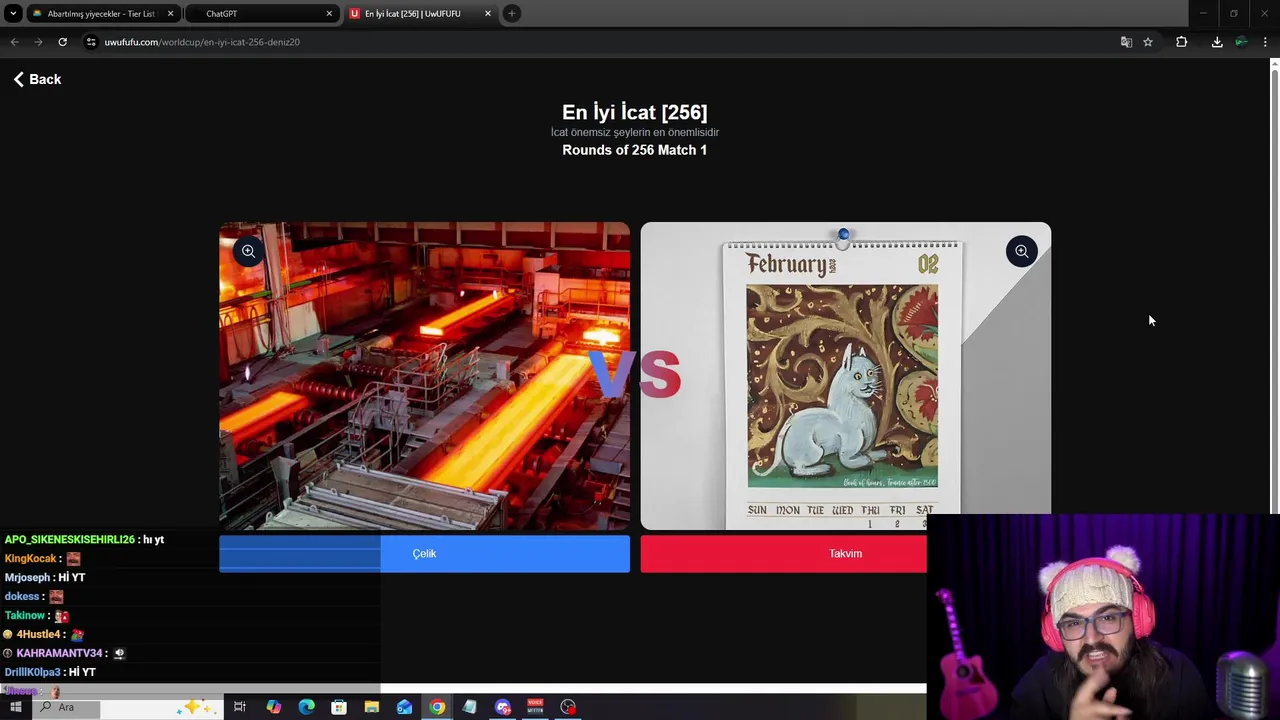The height and width of the screenshot is (720, 1280).
Task: Open the Windows Start menu
Action: (x=16, y=707)
